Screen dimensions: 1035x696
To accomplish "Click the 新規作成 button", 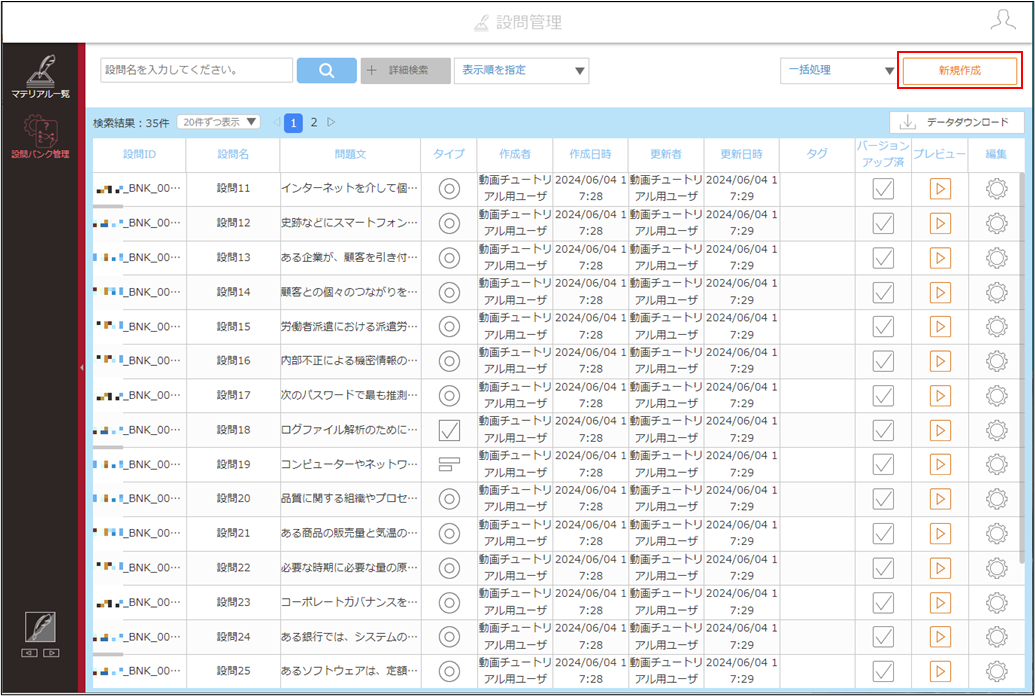I will click(x=960, y=71).
